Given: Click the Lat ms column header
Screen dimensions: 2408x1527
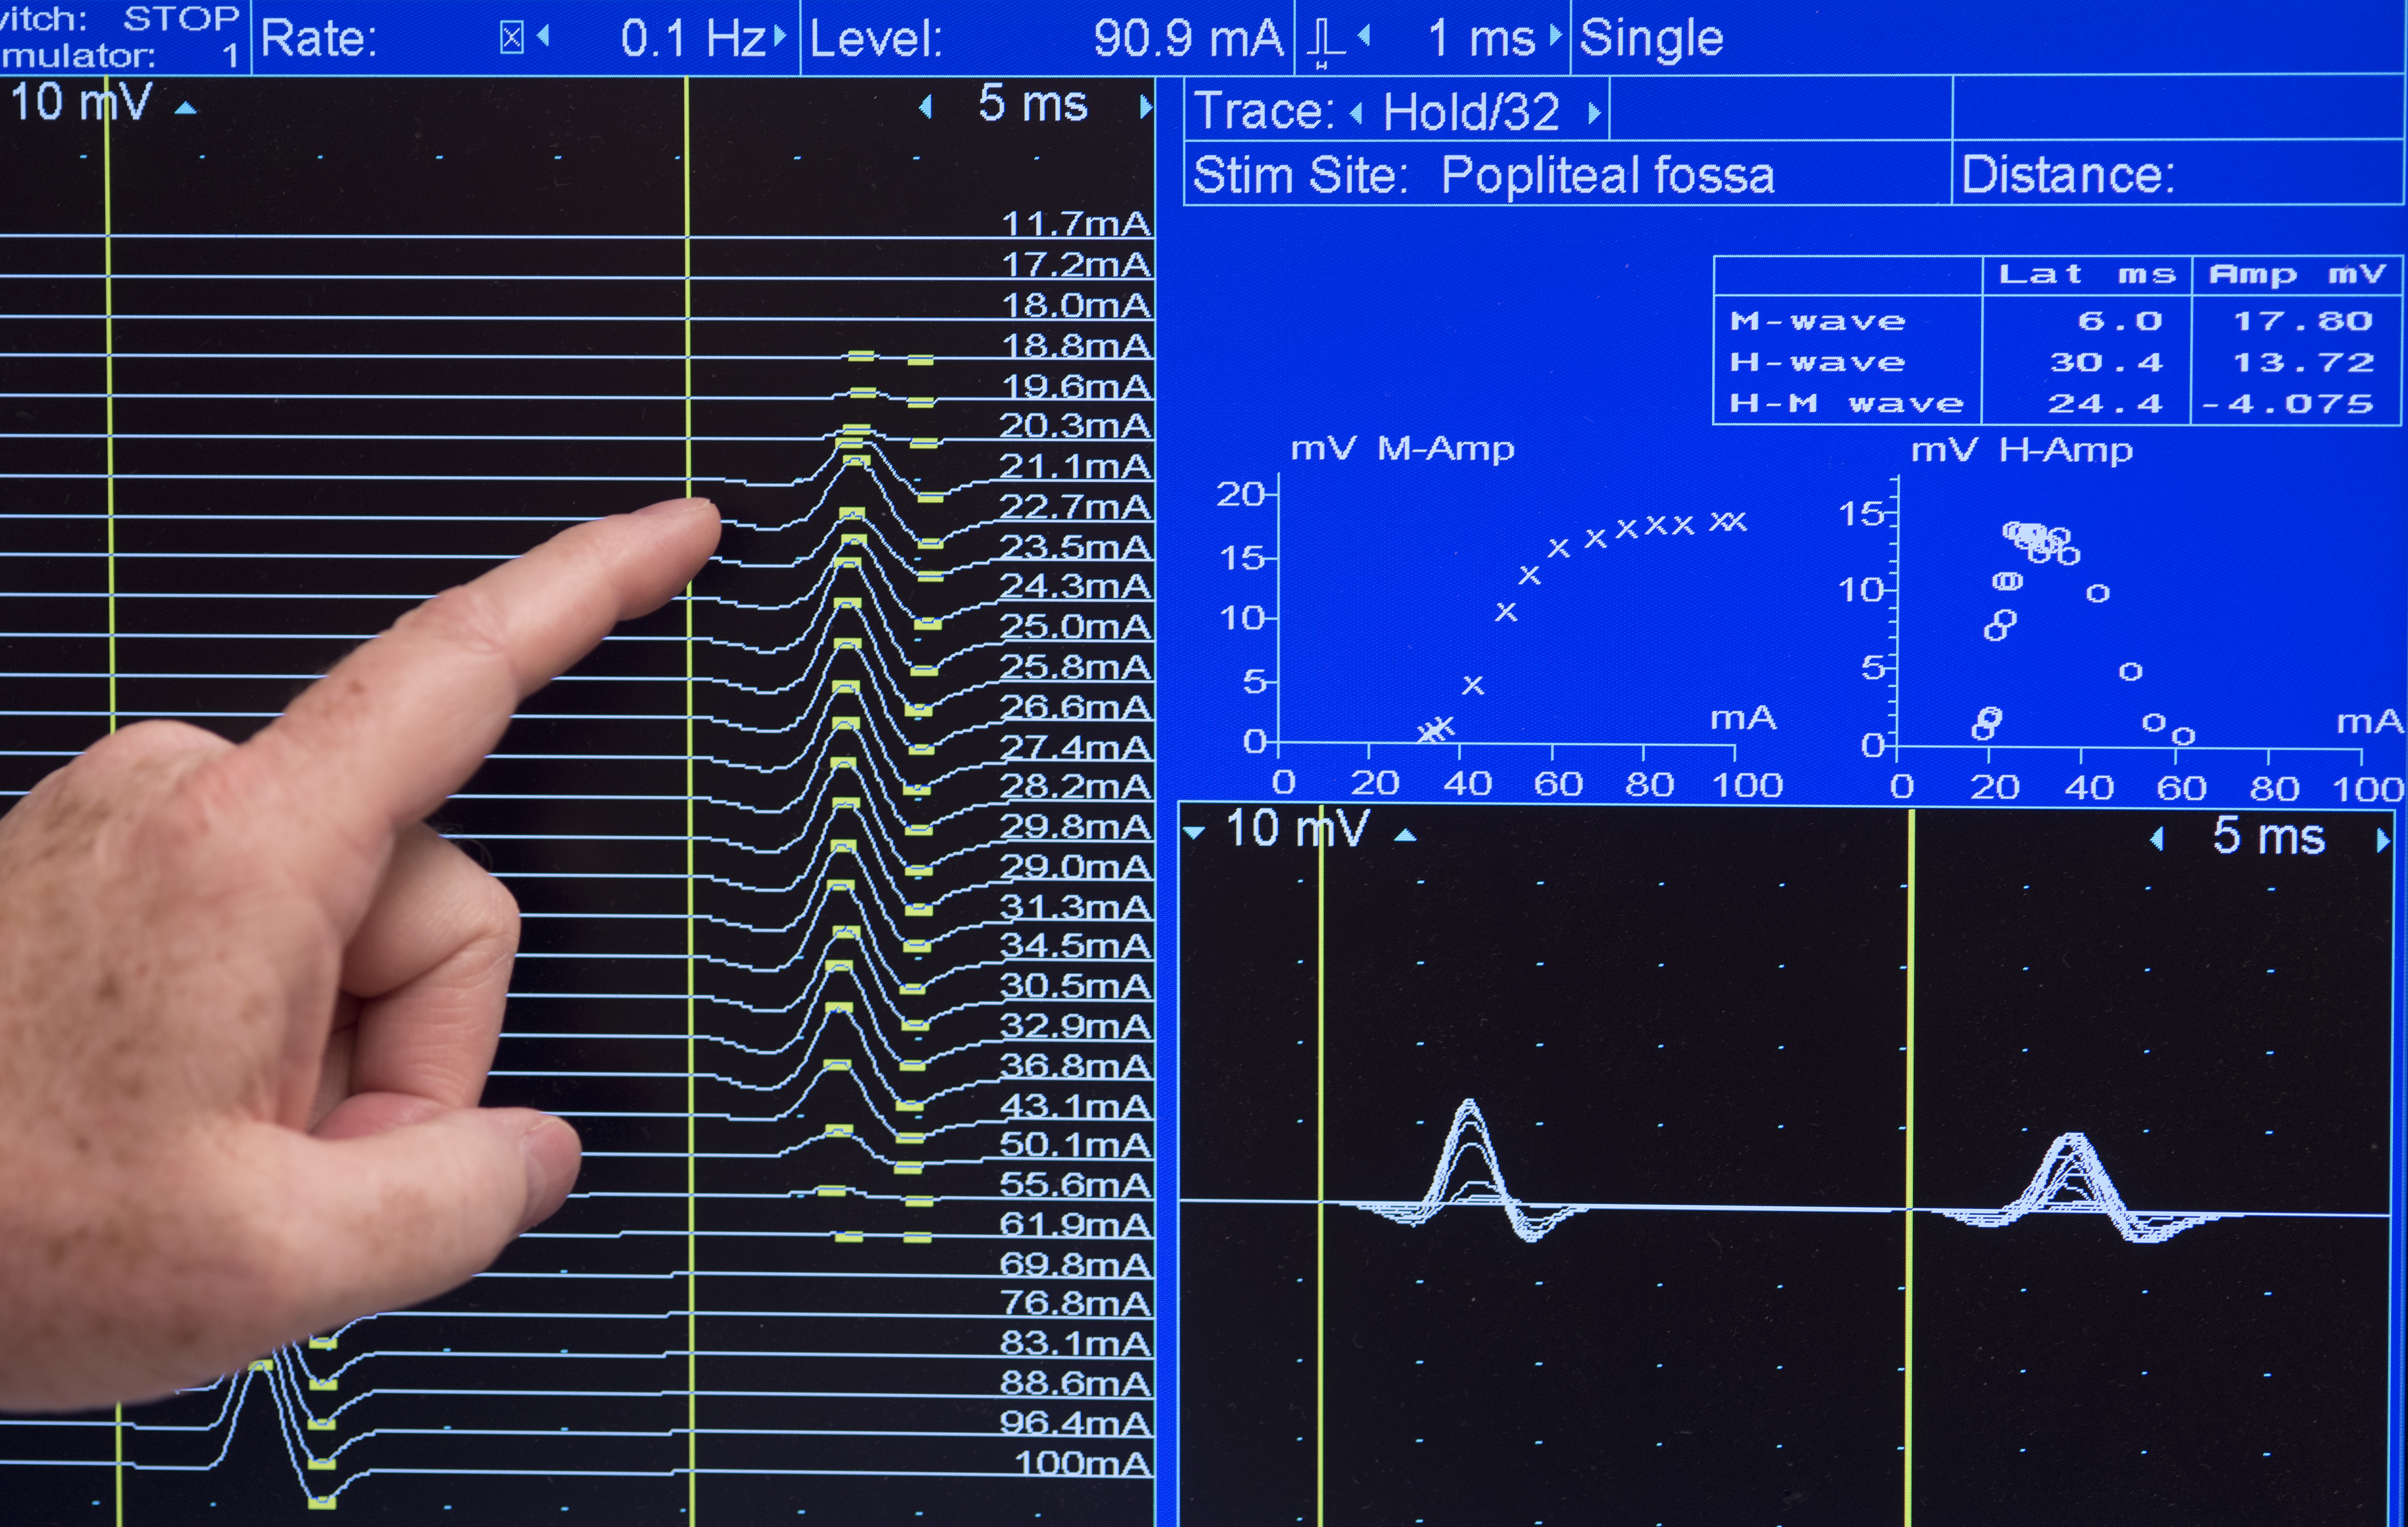Looking at the screenshot, I should [2087, 274].
